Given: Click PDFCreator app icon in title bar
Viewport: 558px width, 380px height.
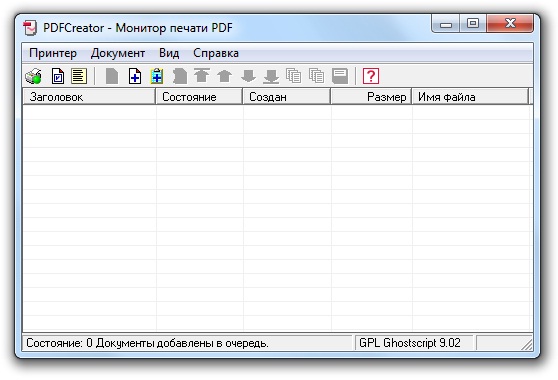Looking at the screenshot, I should coord(30,28).
